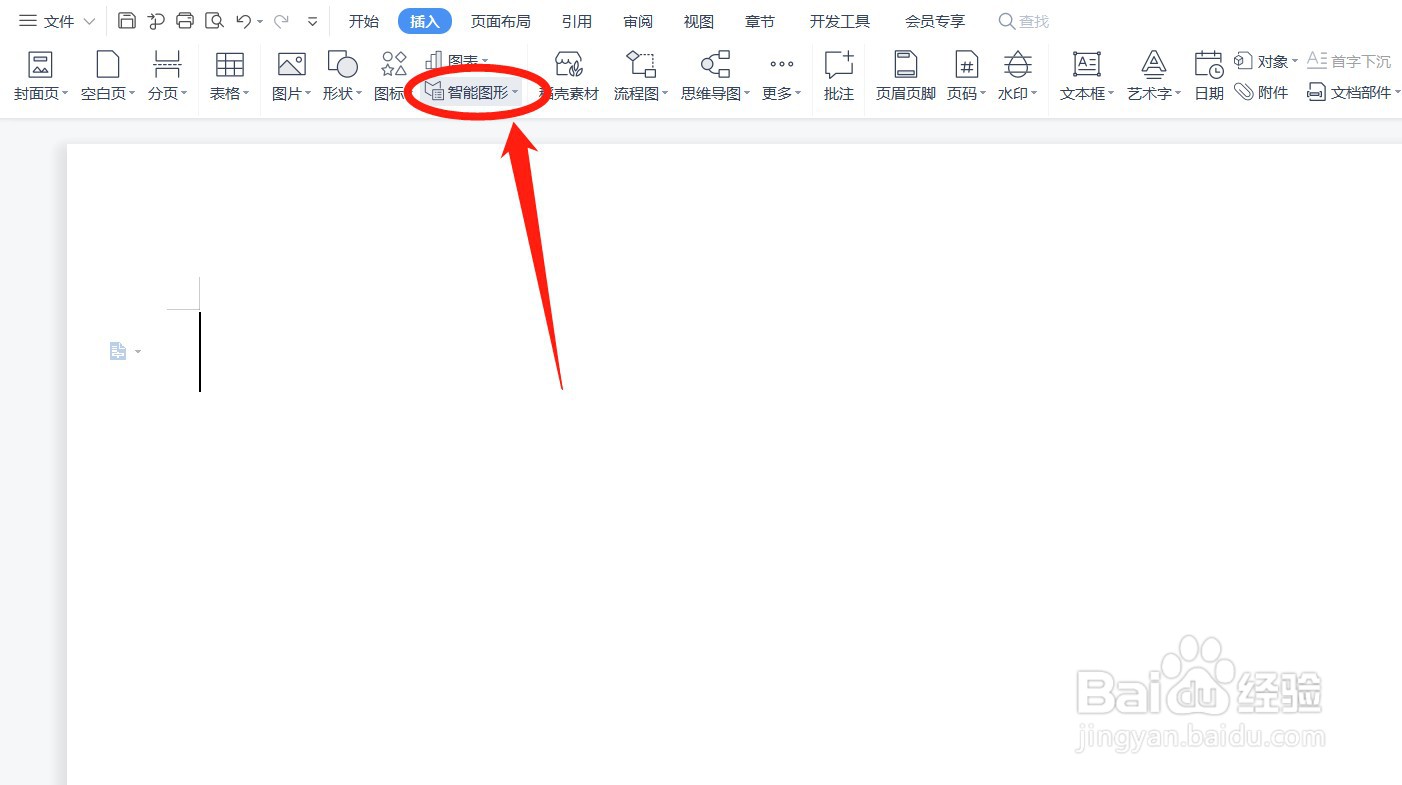Expand the 图表 chart dropdown
This screenshot has width=1402, height=785.
click(x=485, y=61)
